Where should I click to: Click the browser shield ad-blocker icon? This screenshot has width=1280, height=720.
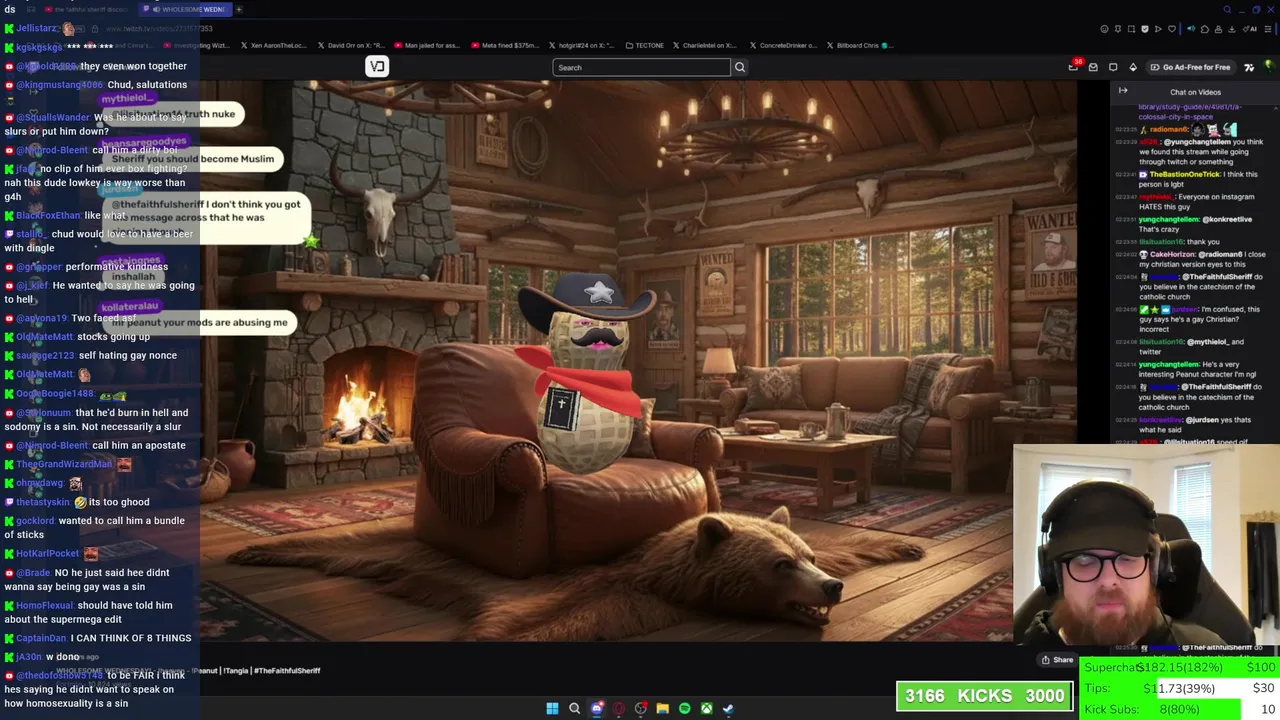1145,29
